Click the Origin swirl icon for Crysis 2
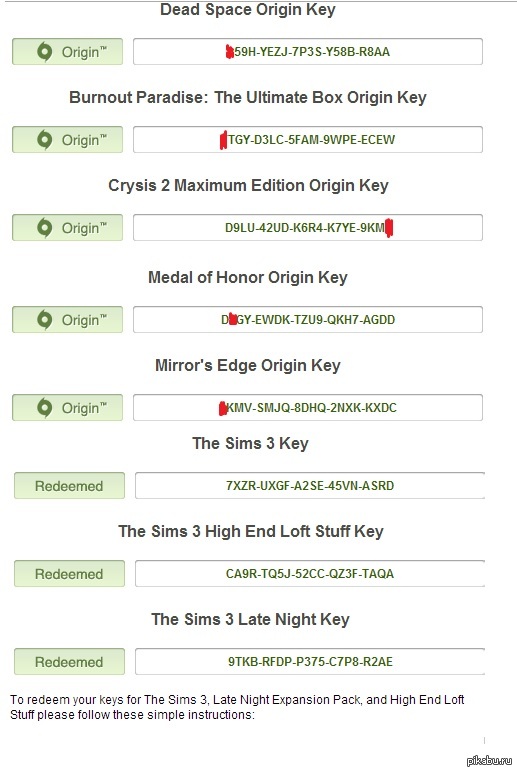 pos(44,228)
